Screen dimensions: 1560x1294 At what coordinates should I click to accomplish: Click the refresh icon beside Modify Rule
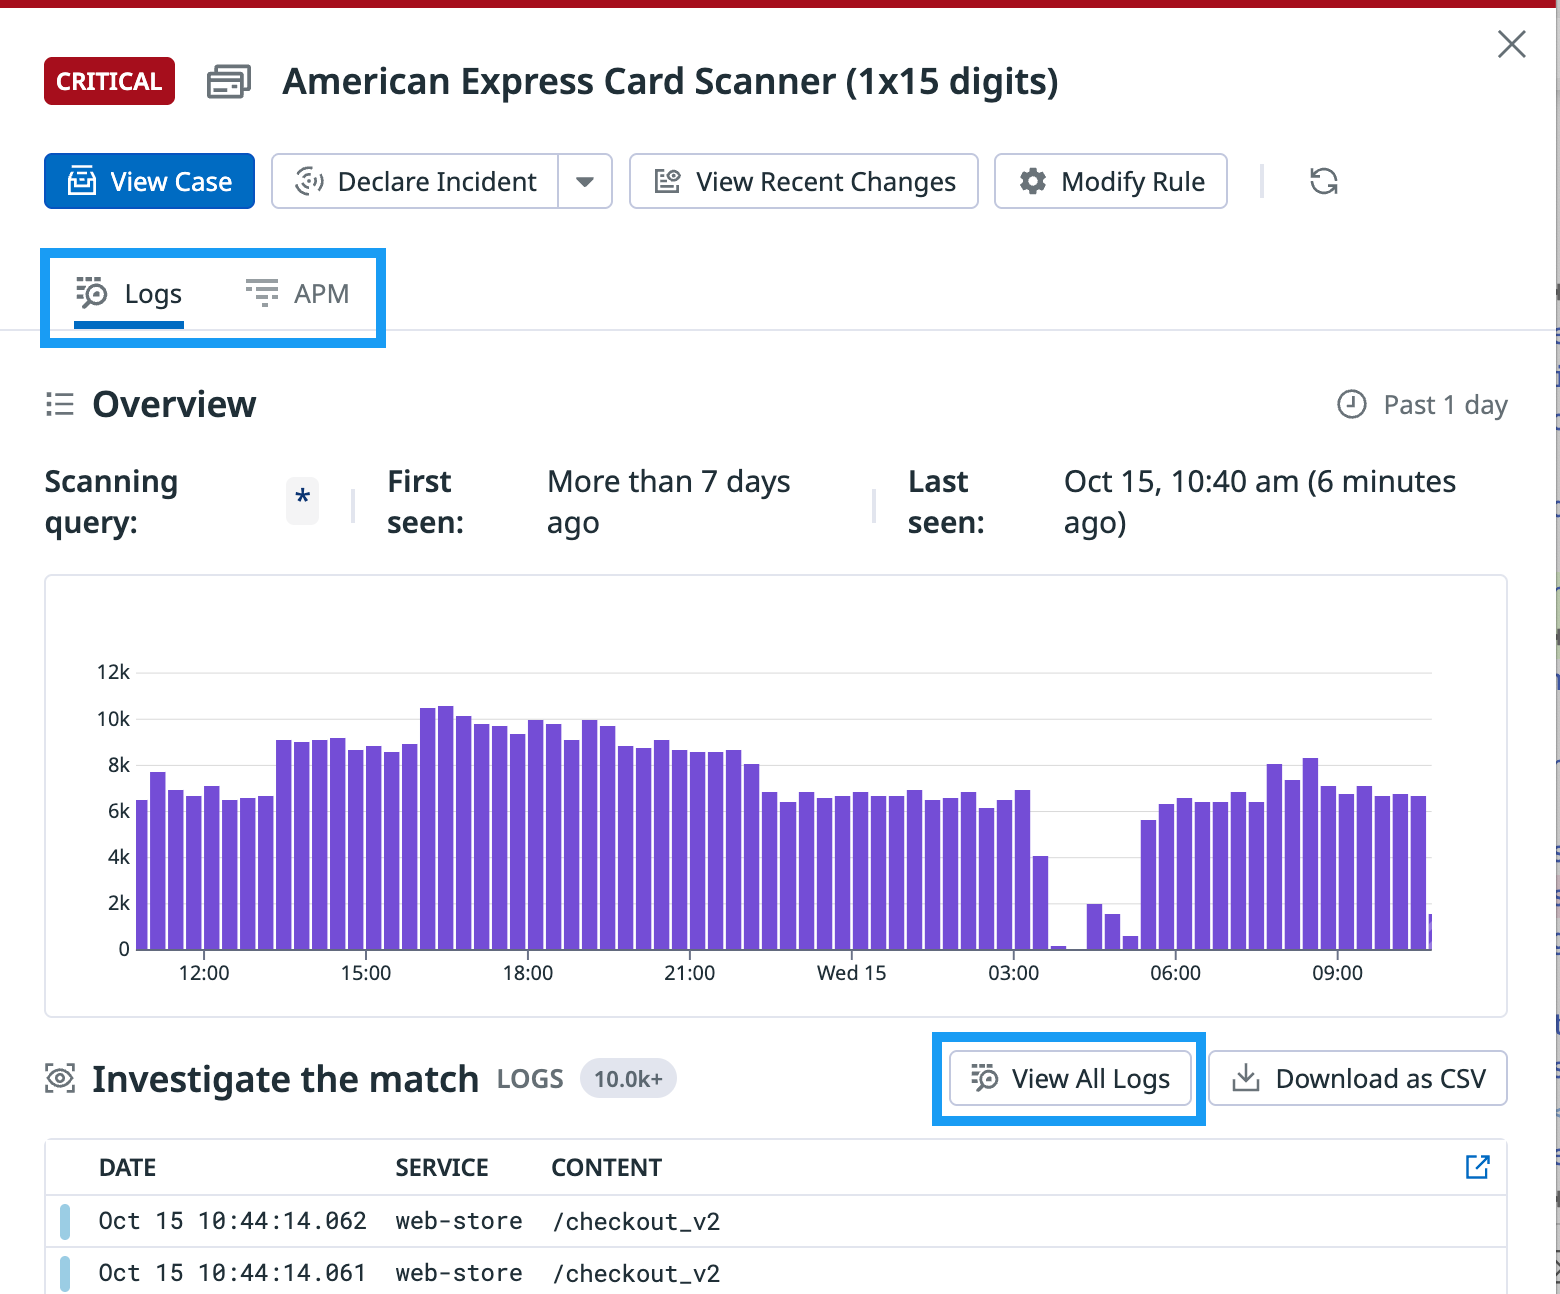click(x=1323, y=181)
